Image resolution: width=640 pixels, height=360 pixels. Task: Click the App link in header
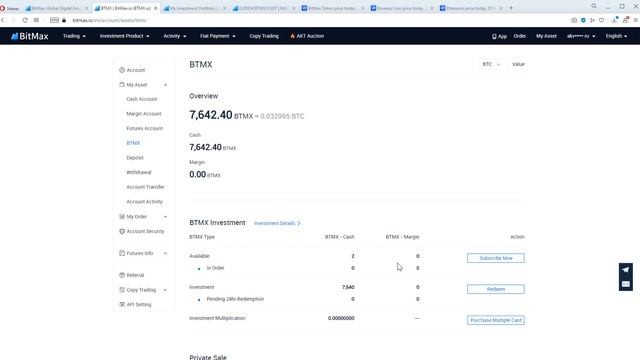pyautogui.click(x=499, y=36)
